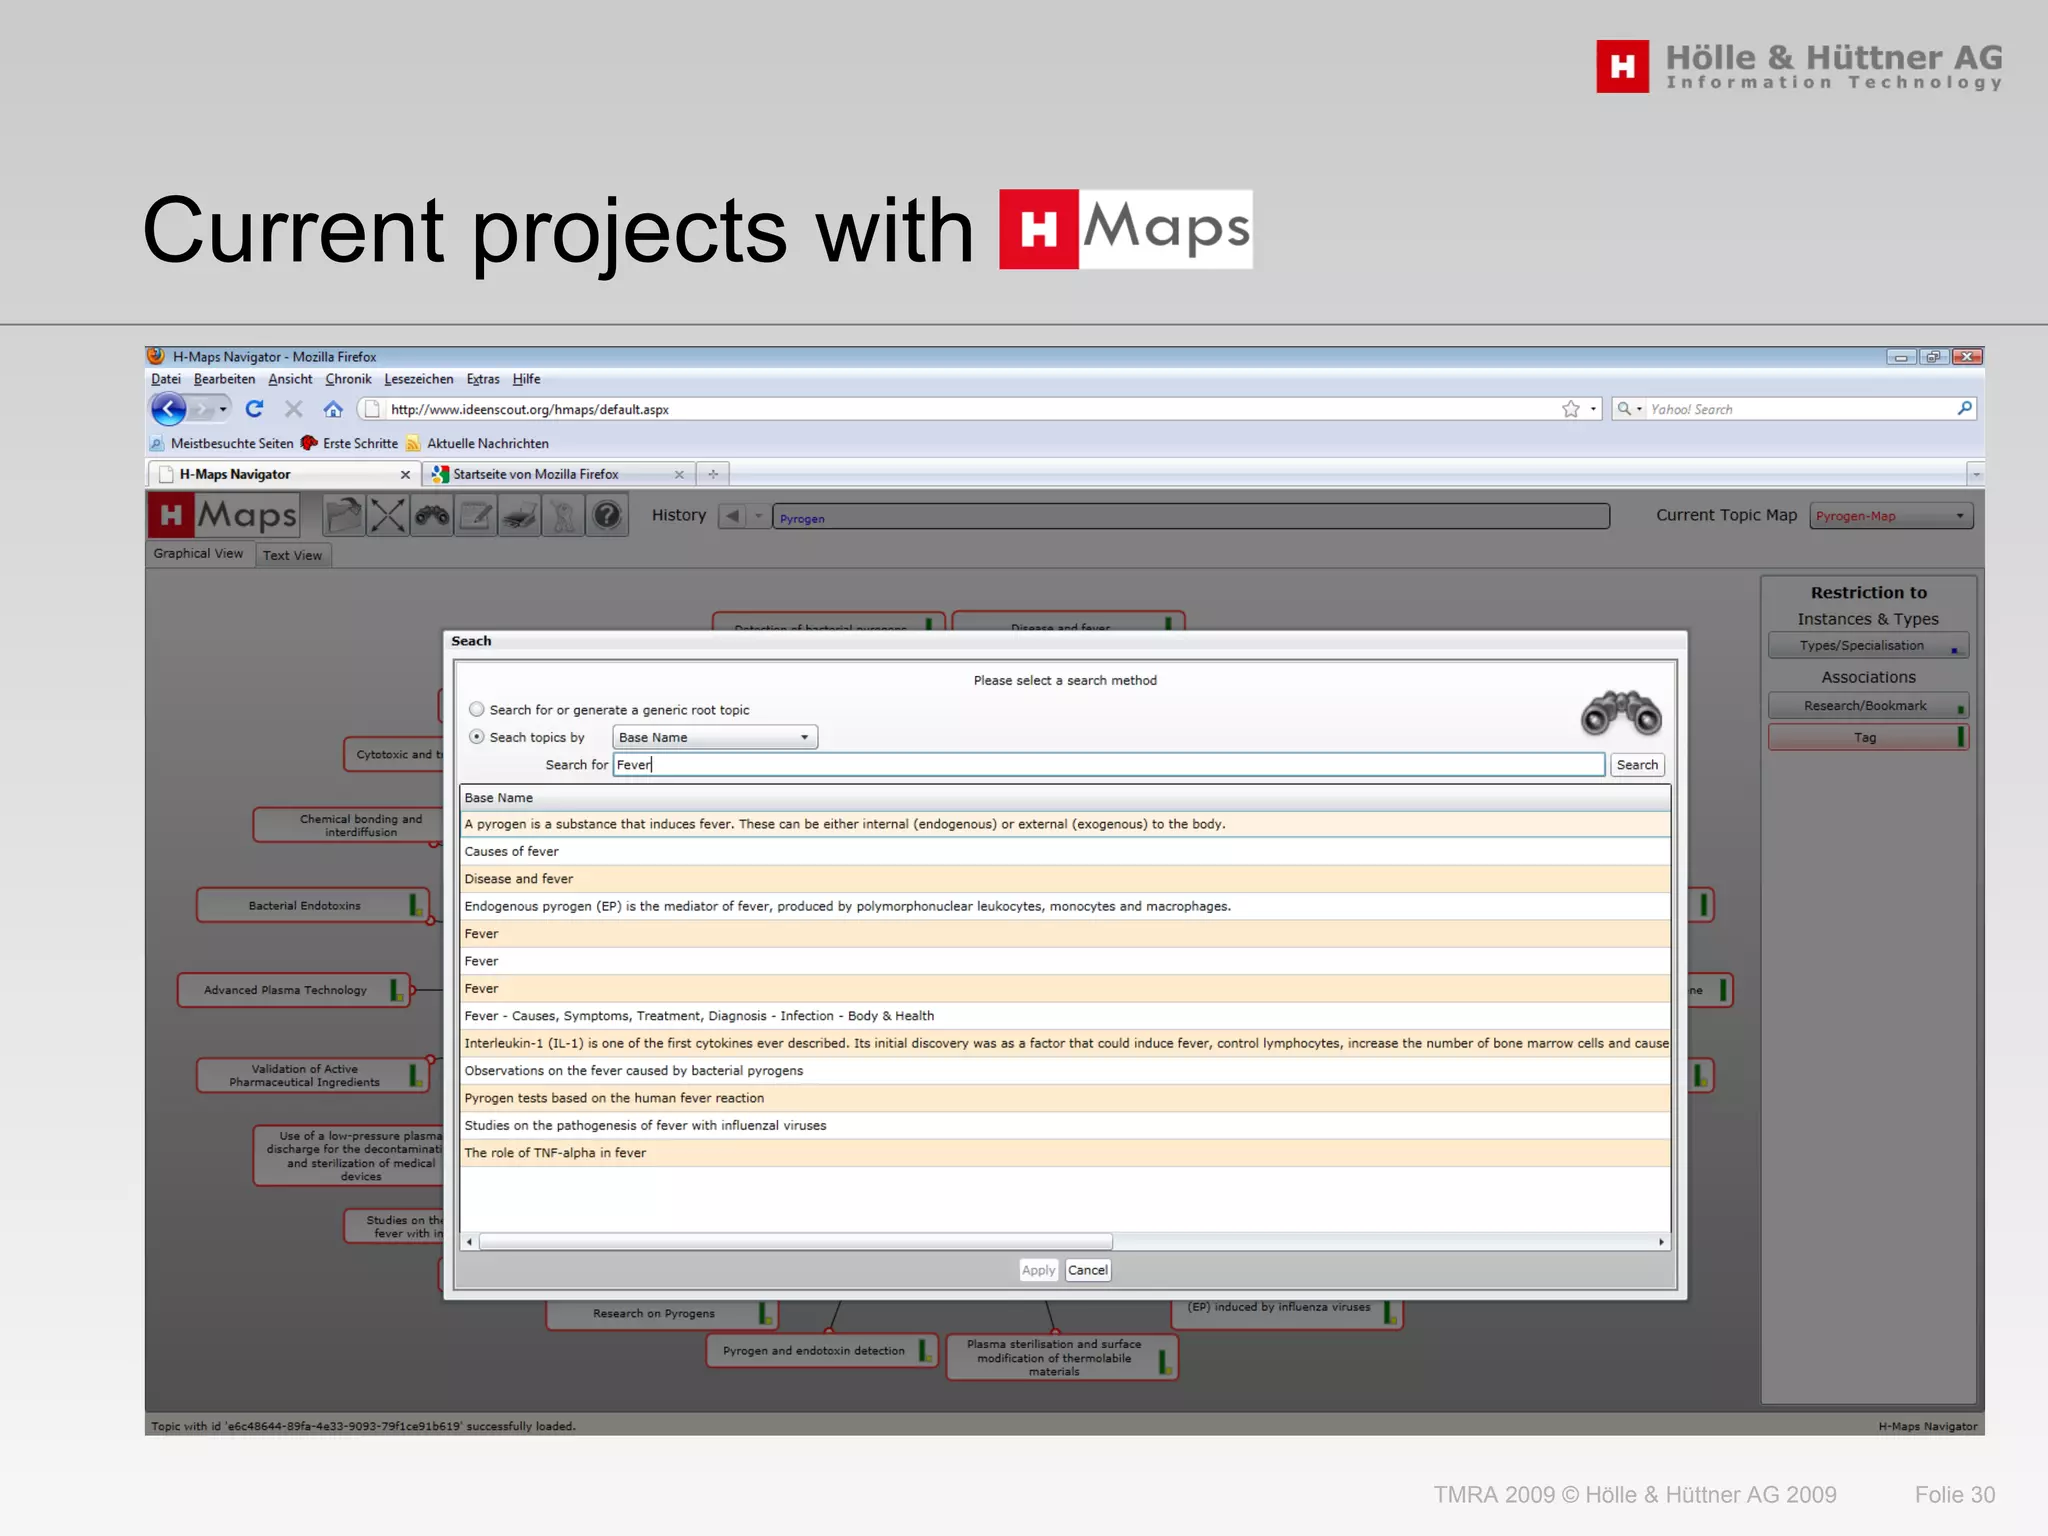2048x1536 pixels.
Task: Go back with Firefox back arrow
Action: [x=168, y=409]
